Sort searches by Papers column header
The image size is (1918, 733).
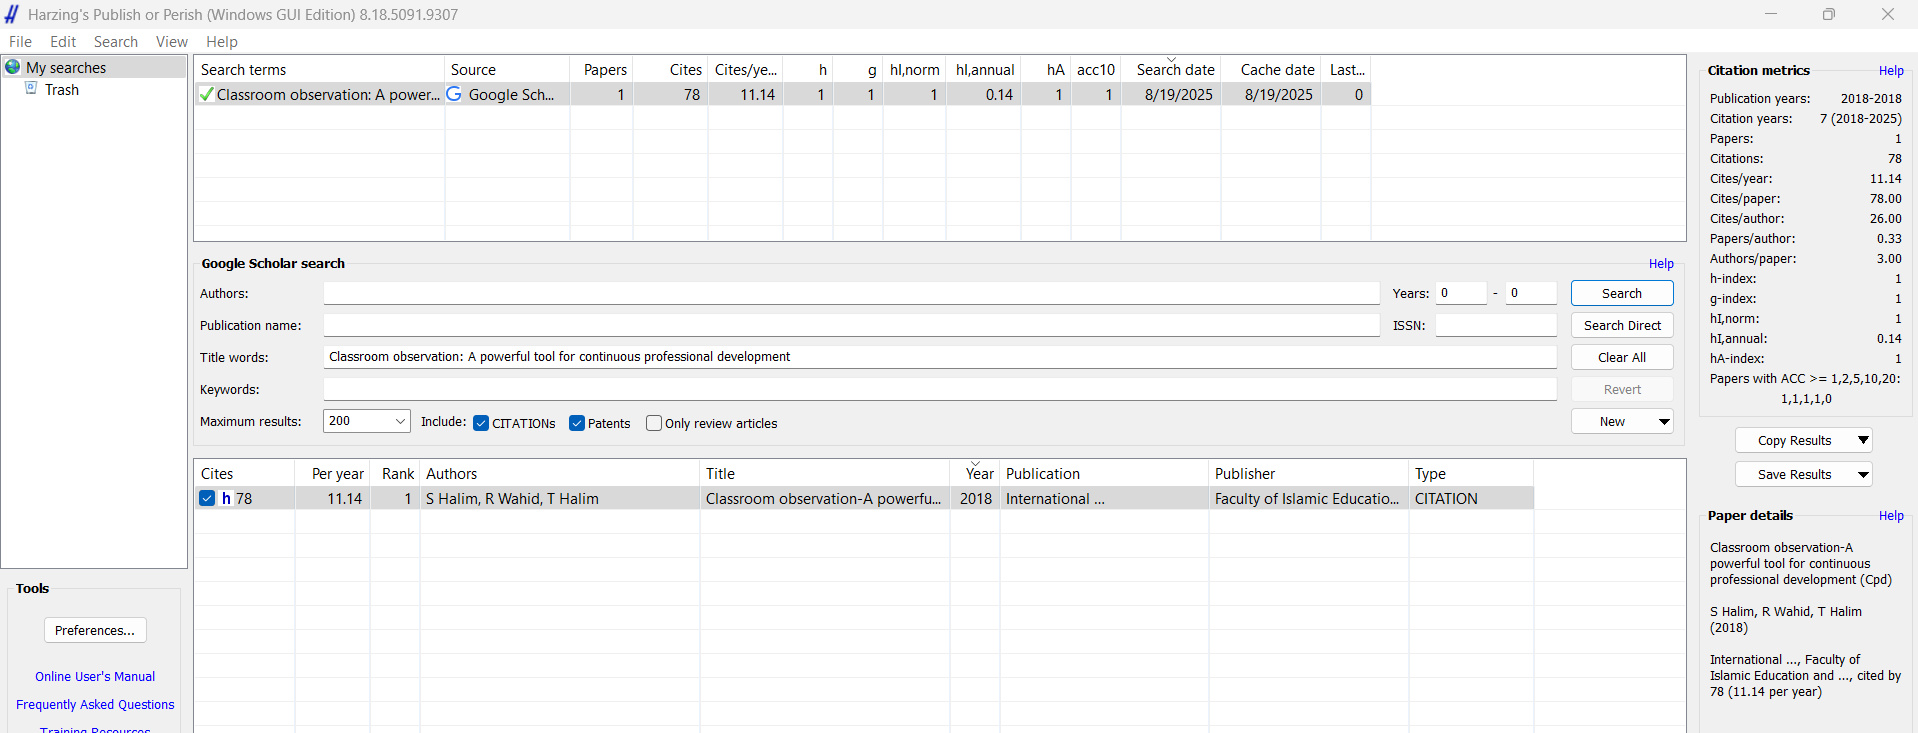(601, 69)
